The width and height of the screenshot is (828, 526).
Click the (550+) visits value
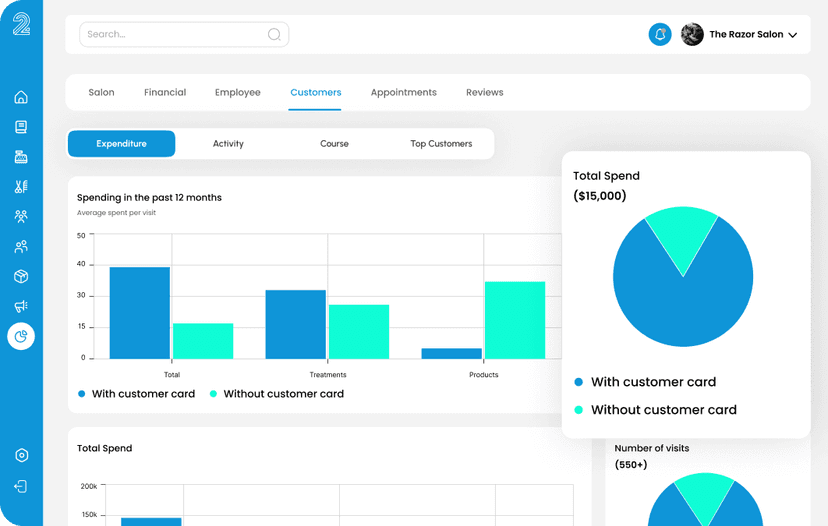pyautogui.click(x=631, y=465)
